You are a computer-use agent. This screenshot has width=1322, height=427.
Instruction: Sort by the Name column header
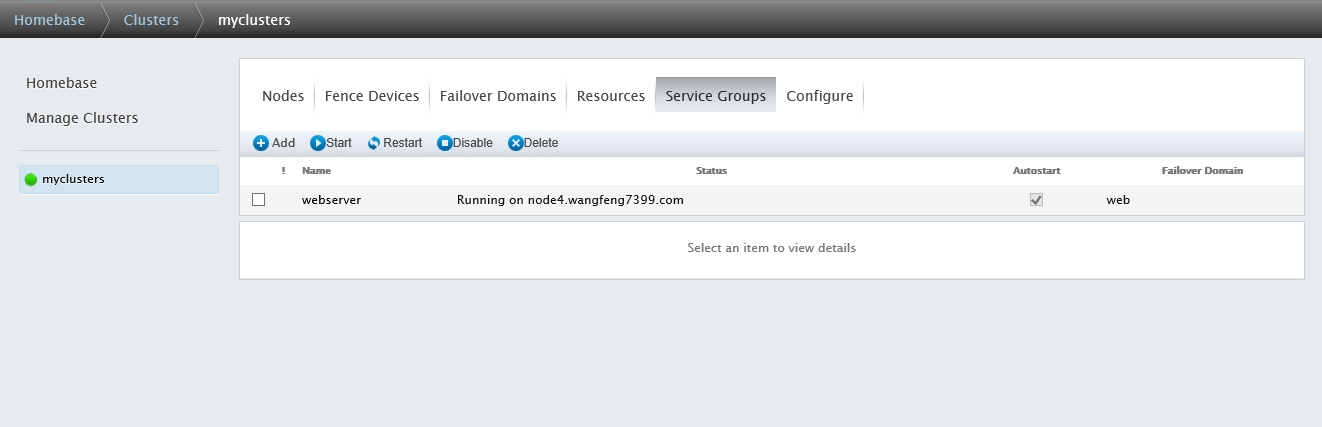[316, 171]
